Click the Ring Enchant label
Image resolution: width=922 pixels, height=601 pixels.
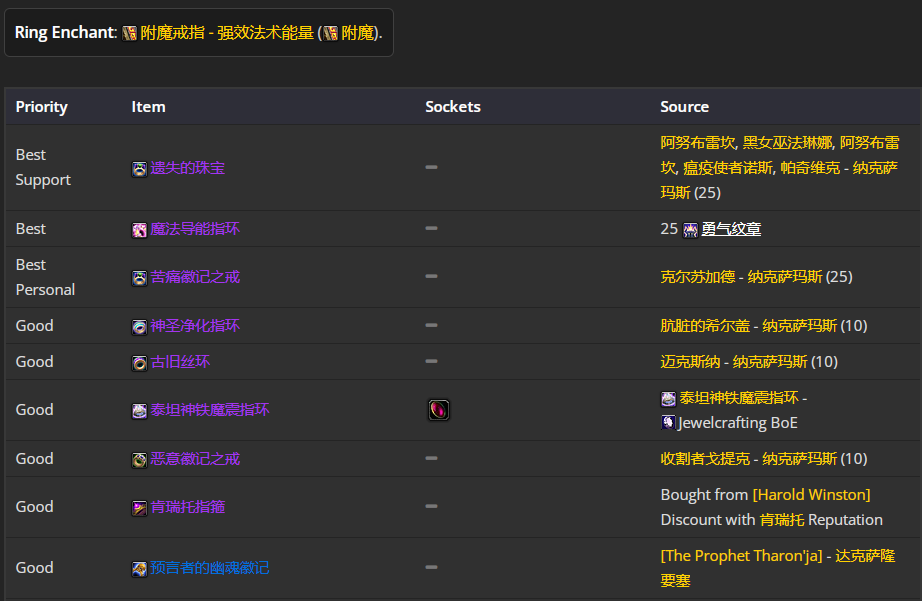pos(66,33)
